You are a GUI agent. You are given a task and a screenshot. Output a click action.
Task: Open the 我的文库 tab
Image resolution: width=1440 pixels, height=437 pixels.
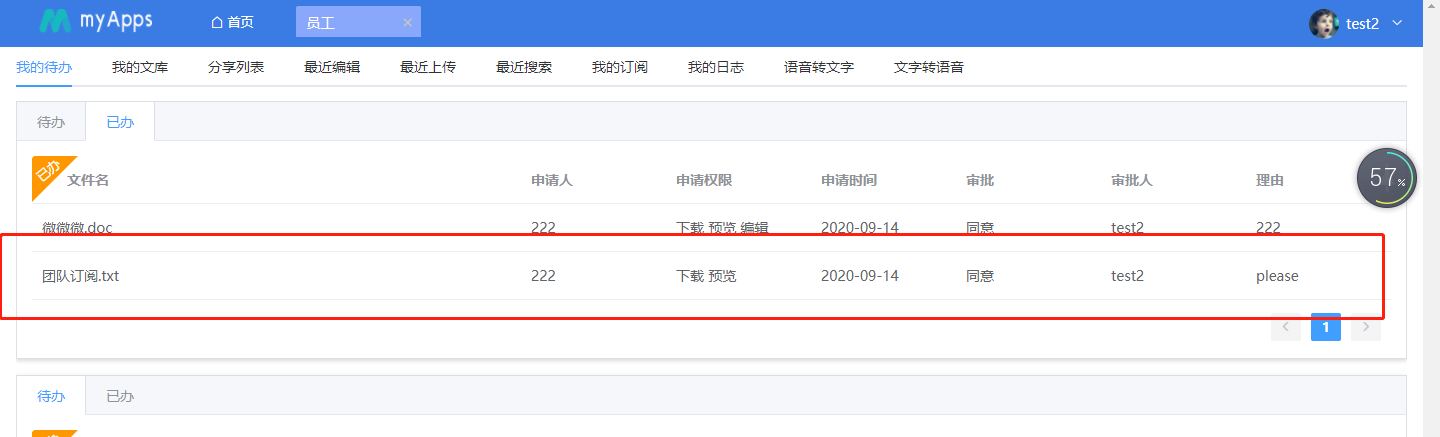pyautogui.click(x=140, y=68)
